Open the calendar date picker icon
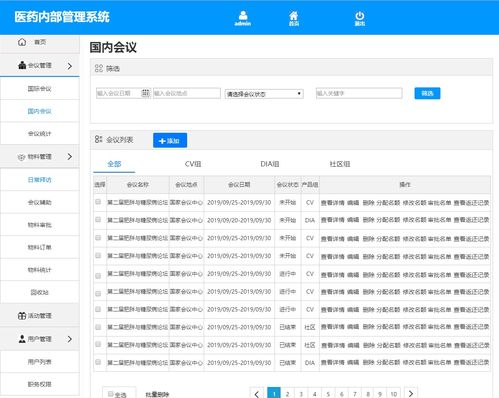 pos(145,93)
